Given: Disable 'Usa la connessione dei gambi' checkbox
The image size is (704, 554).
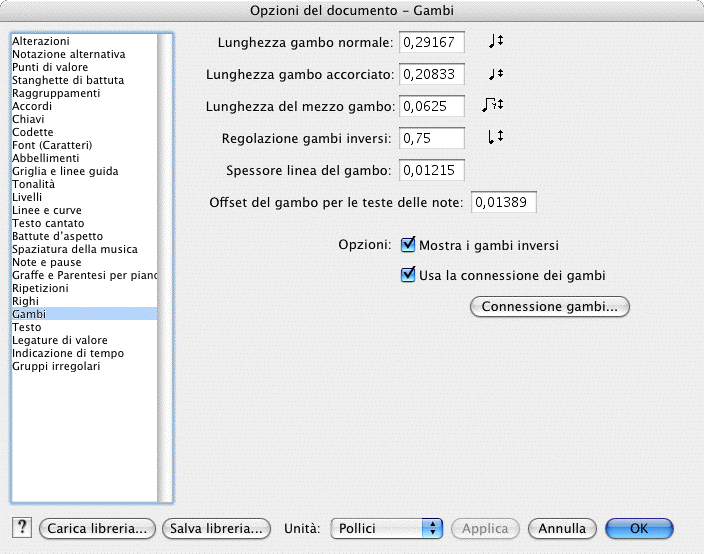Looking at the screenshot, I should click(408, 275).
